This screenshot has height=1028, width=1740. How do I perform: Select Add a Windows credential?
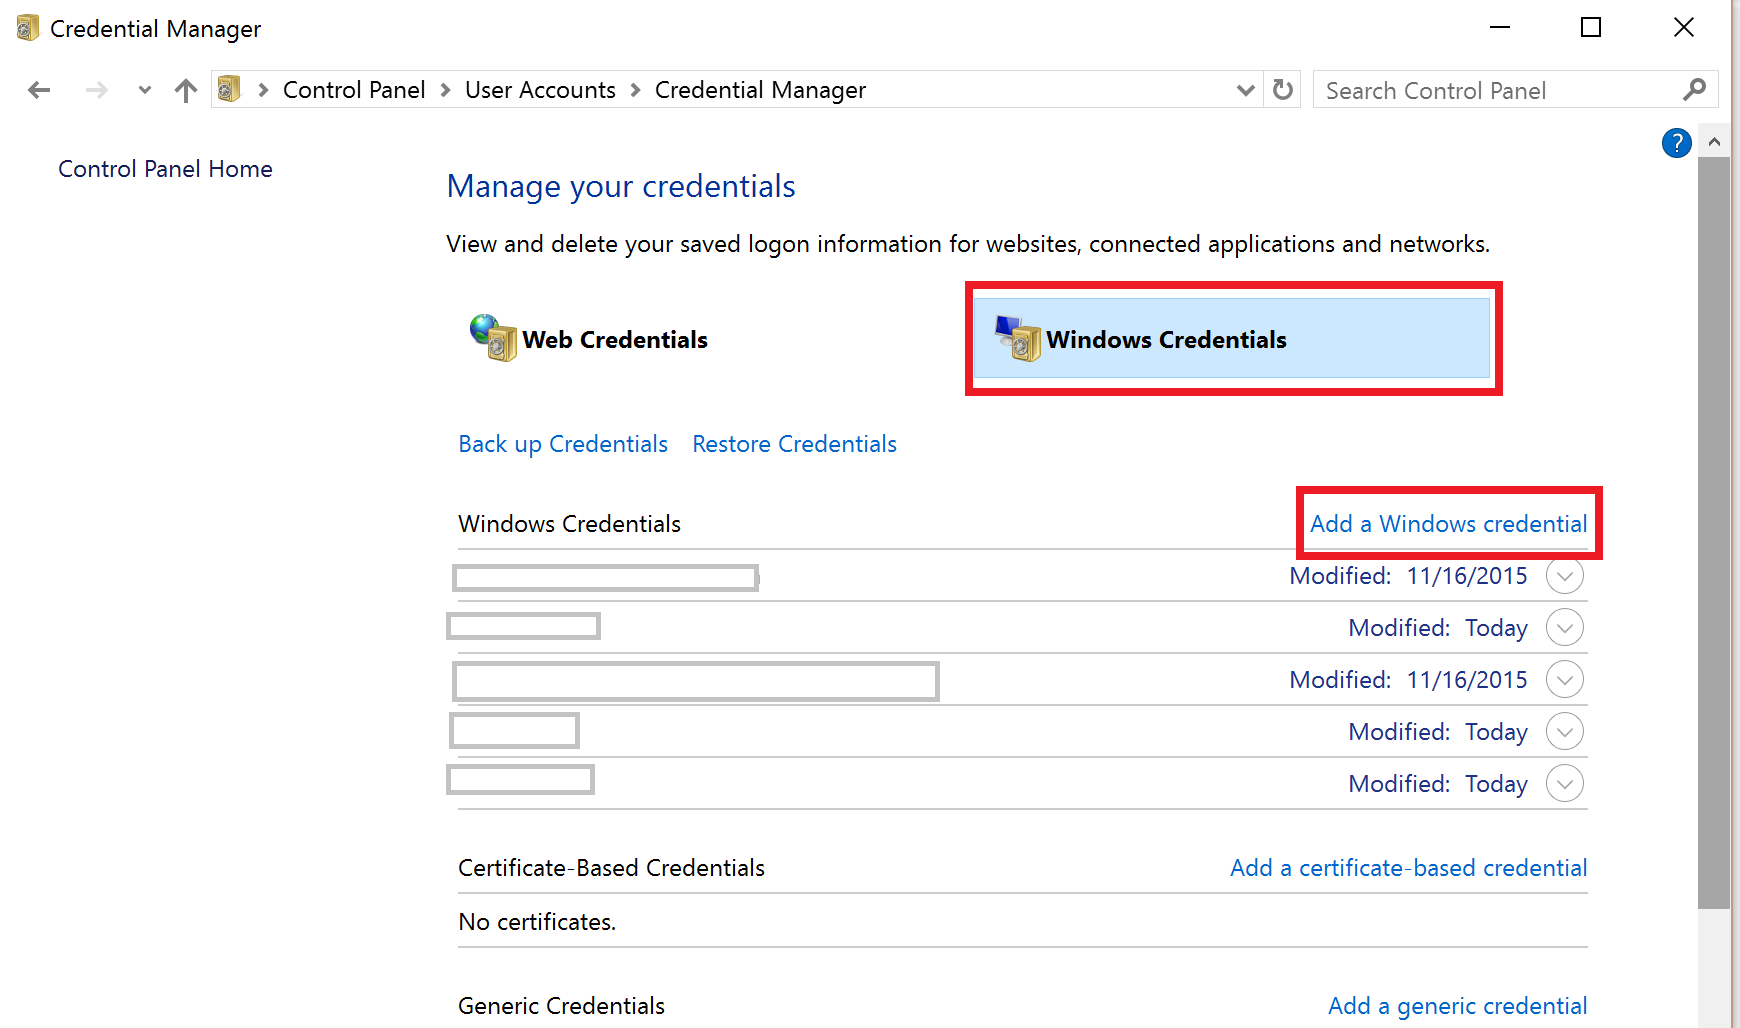click(1449, 523)
